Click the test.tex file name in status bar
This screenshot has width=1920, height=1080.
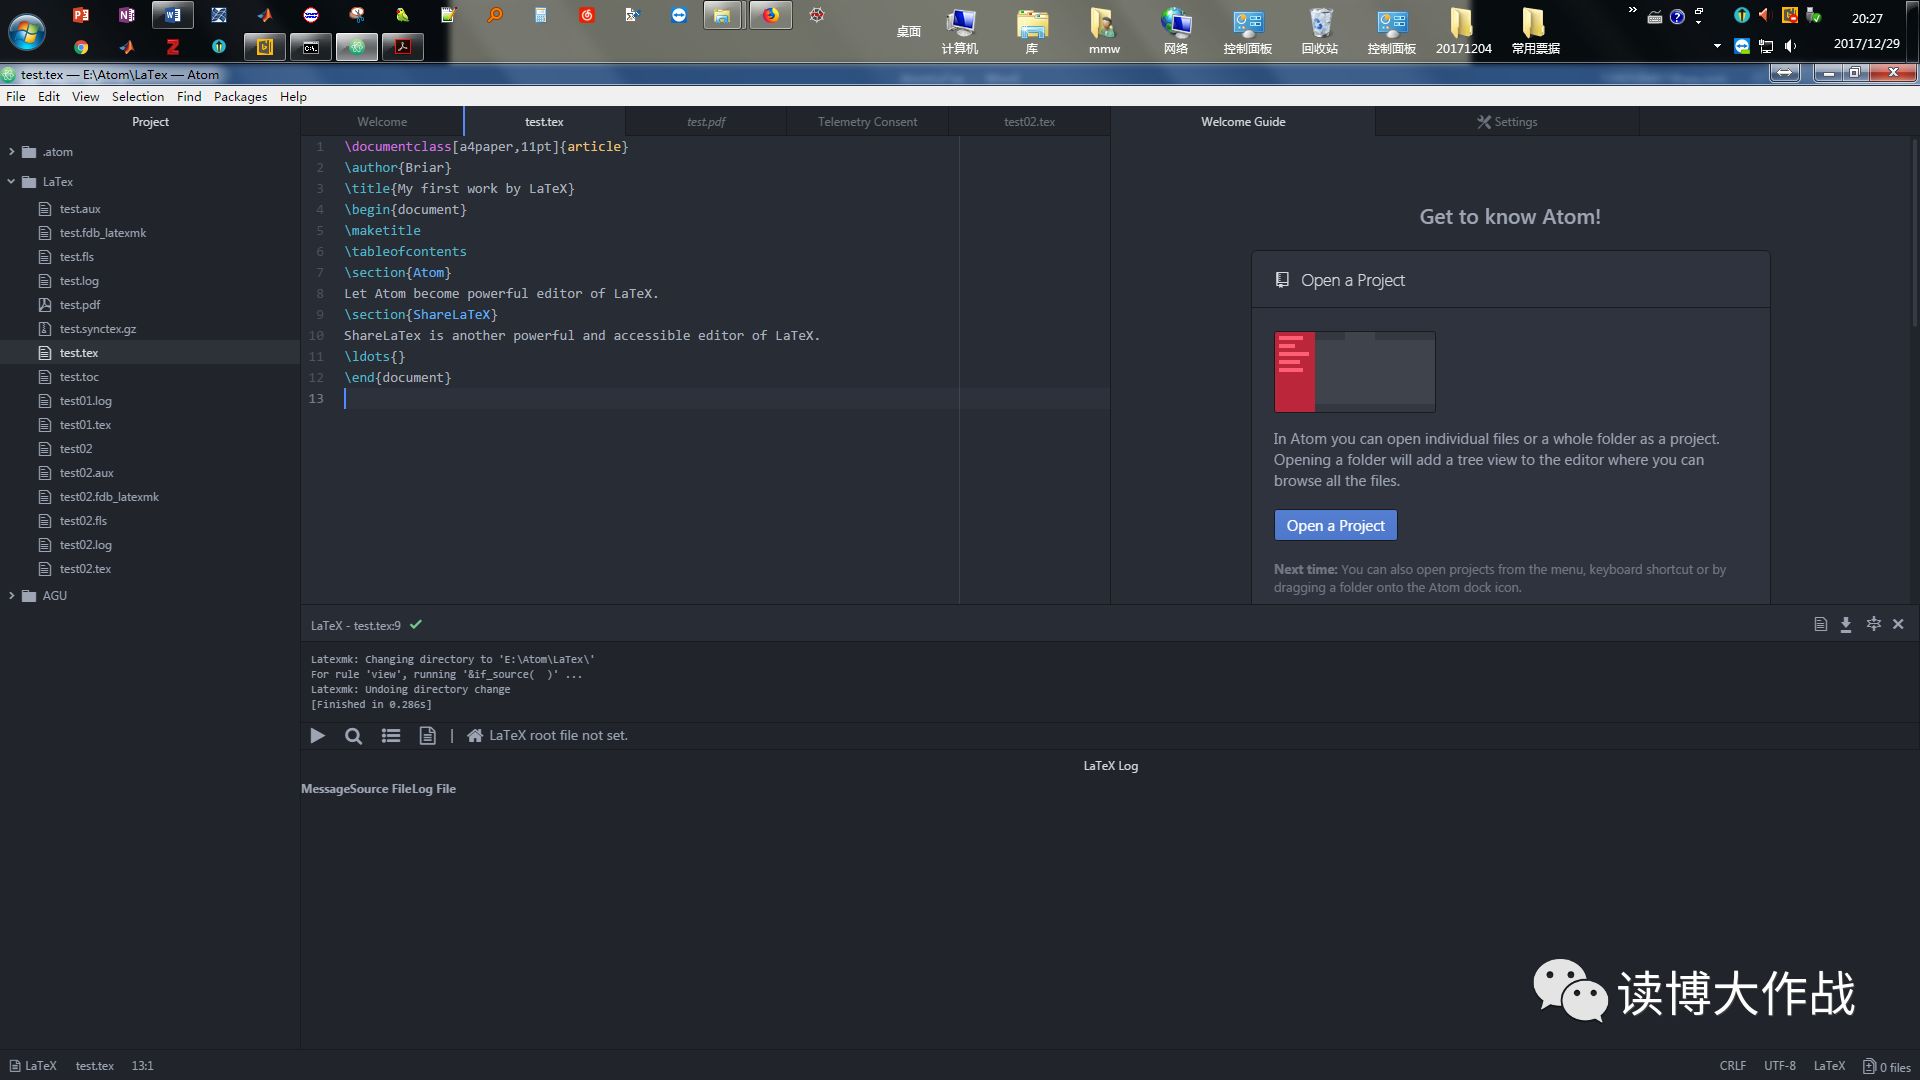coord(95,1066)
